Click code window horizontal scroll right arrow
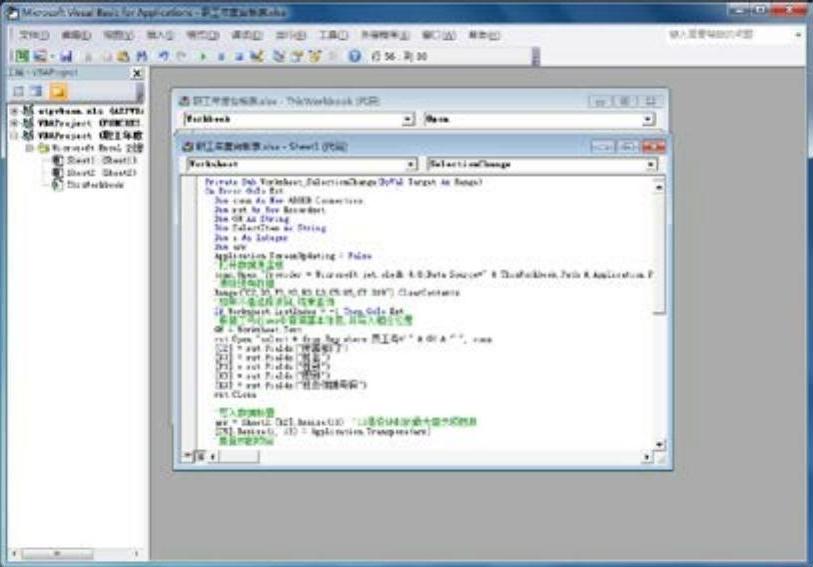 click(x=646, y=457)
